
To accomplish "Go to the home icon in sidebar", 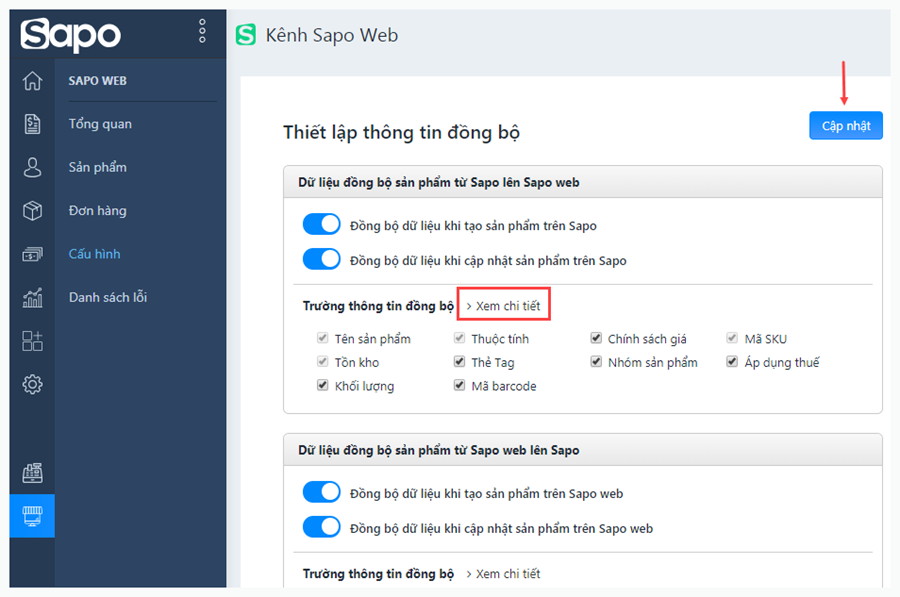I will pyautogui.click(x=32, y=81).
